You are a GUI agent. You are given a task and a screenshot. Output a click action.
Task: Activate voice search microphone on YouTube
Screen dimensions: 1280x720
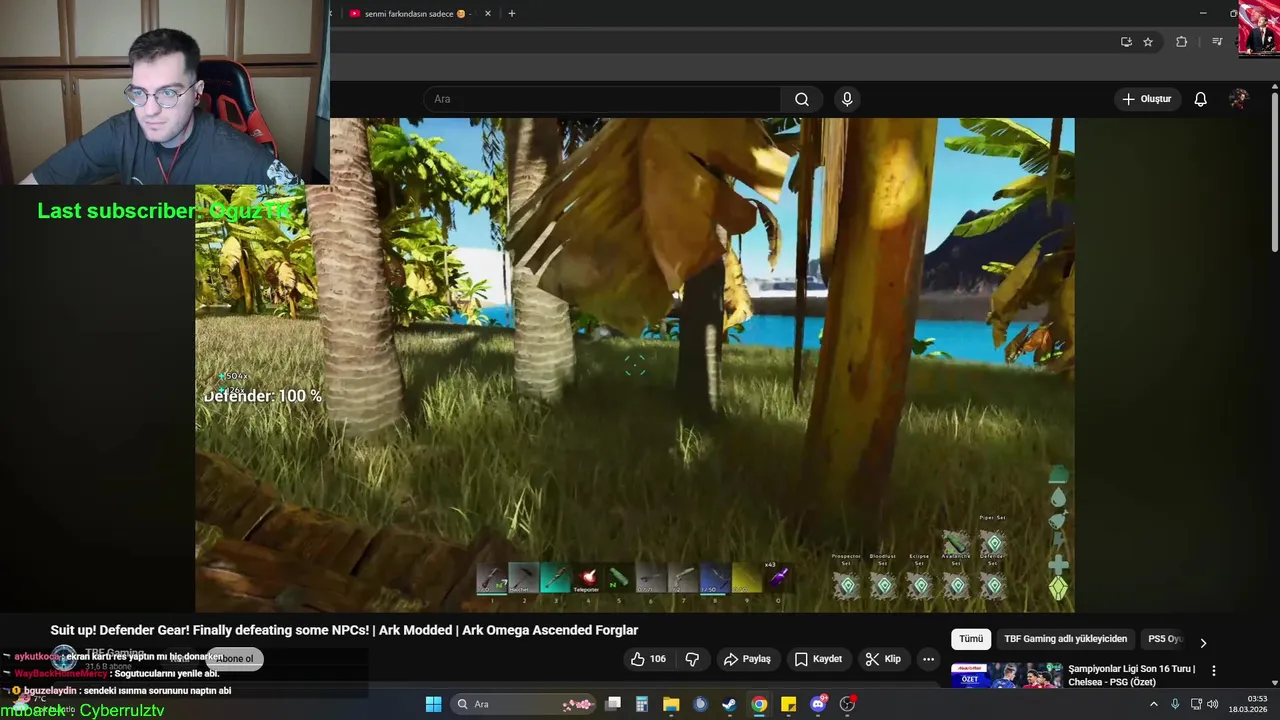click(x=847, y=99)
